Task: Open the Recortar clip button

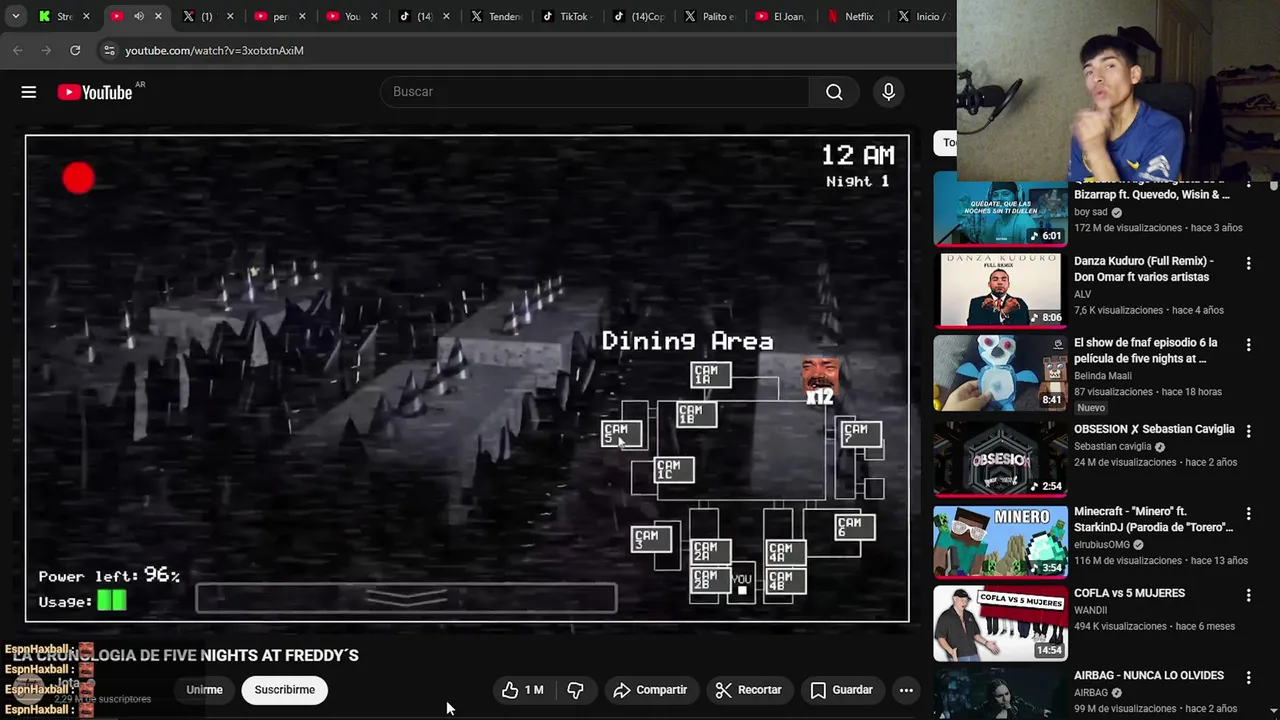Action: (x=748, y=690)
